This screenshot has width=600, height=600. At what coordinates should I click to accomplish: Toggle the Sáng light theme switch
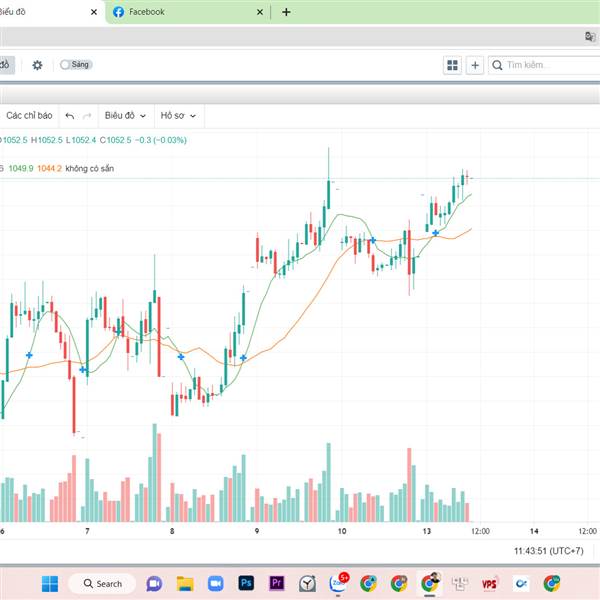(76, 65)
